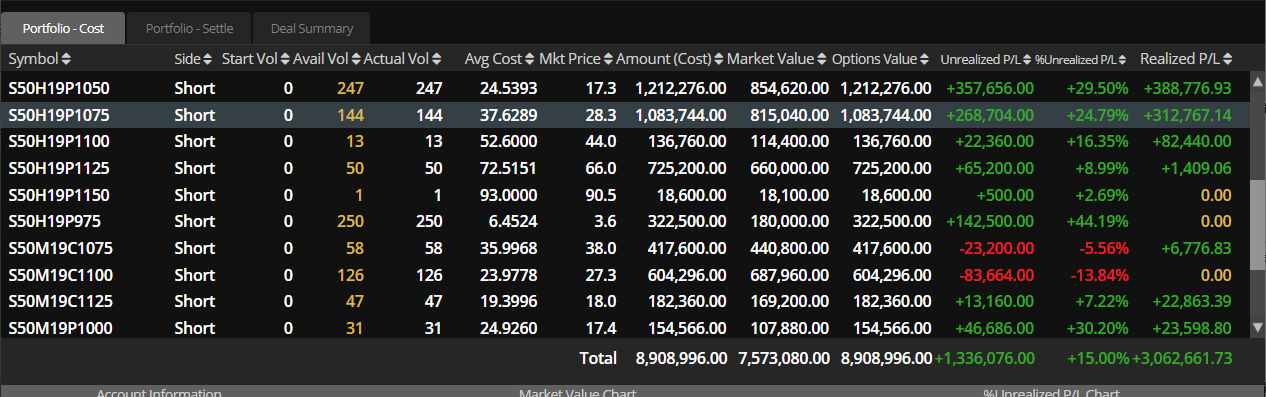Click the table scrollbar down arrow
Screen dimensions: 1266x397
pyautogui.click(x=1258, y=326)
